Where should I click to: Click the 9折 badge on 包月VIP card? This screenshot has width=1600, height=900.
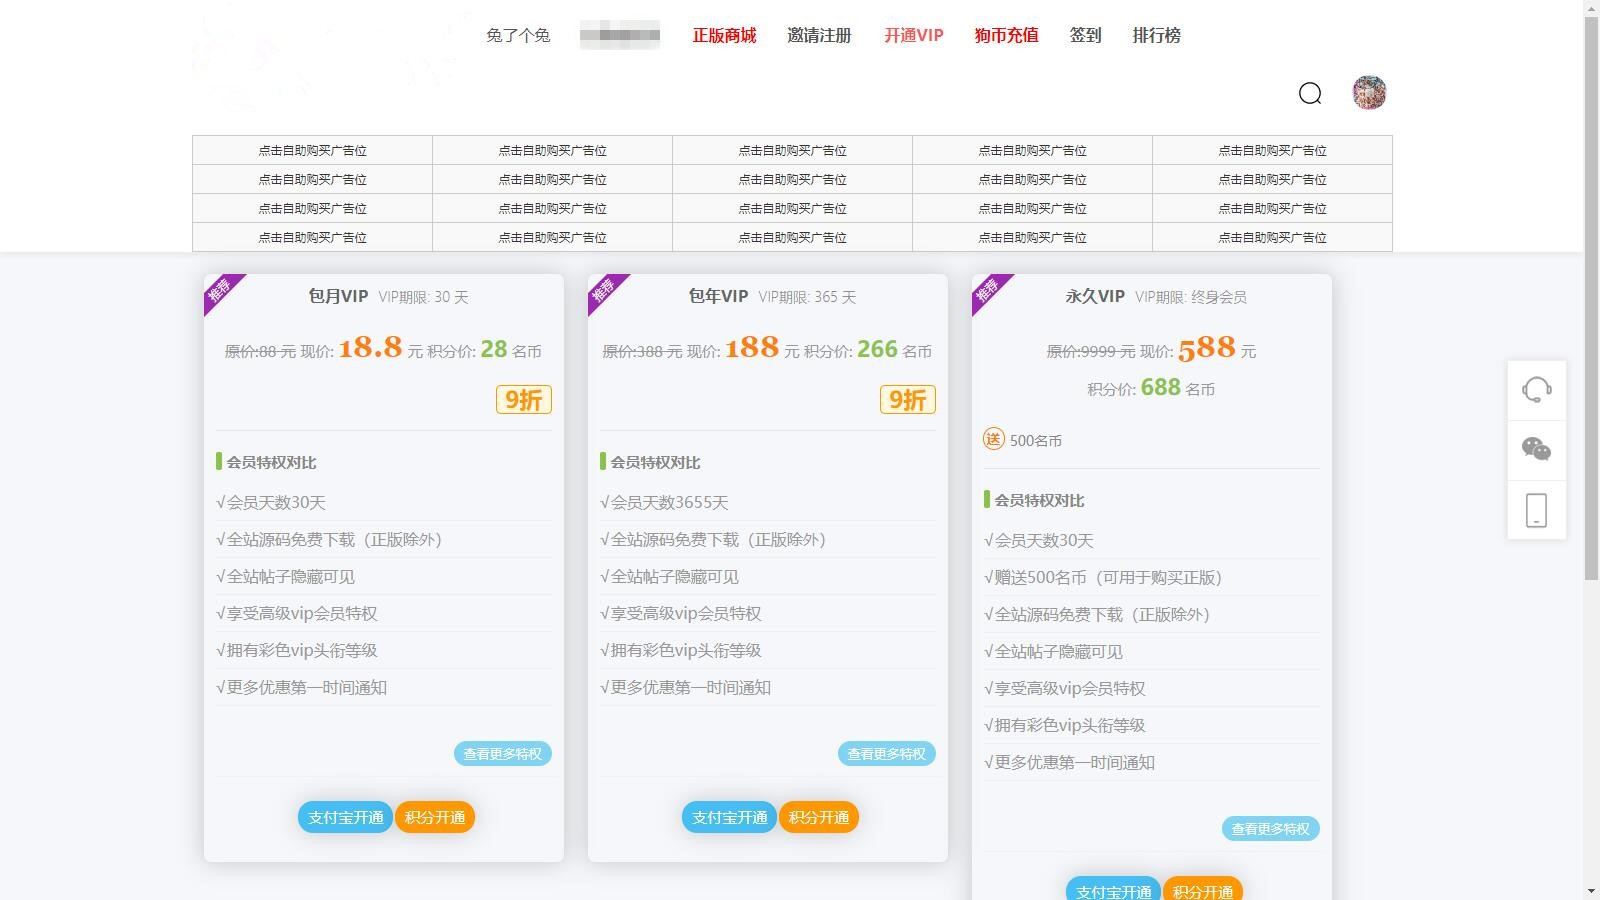[523, 400]
